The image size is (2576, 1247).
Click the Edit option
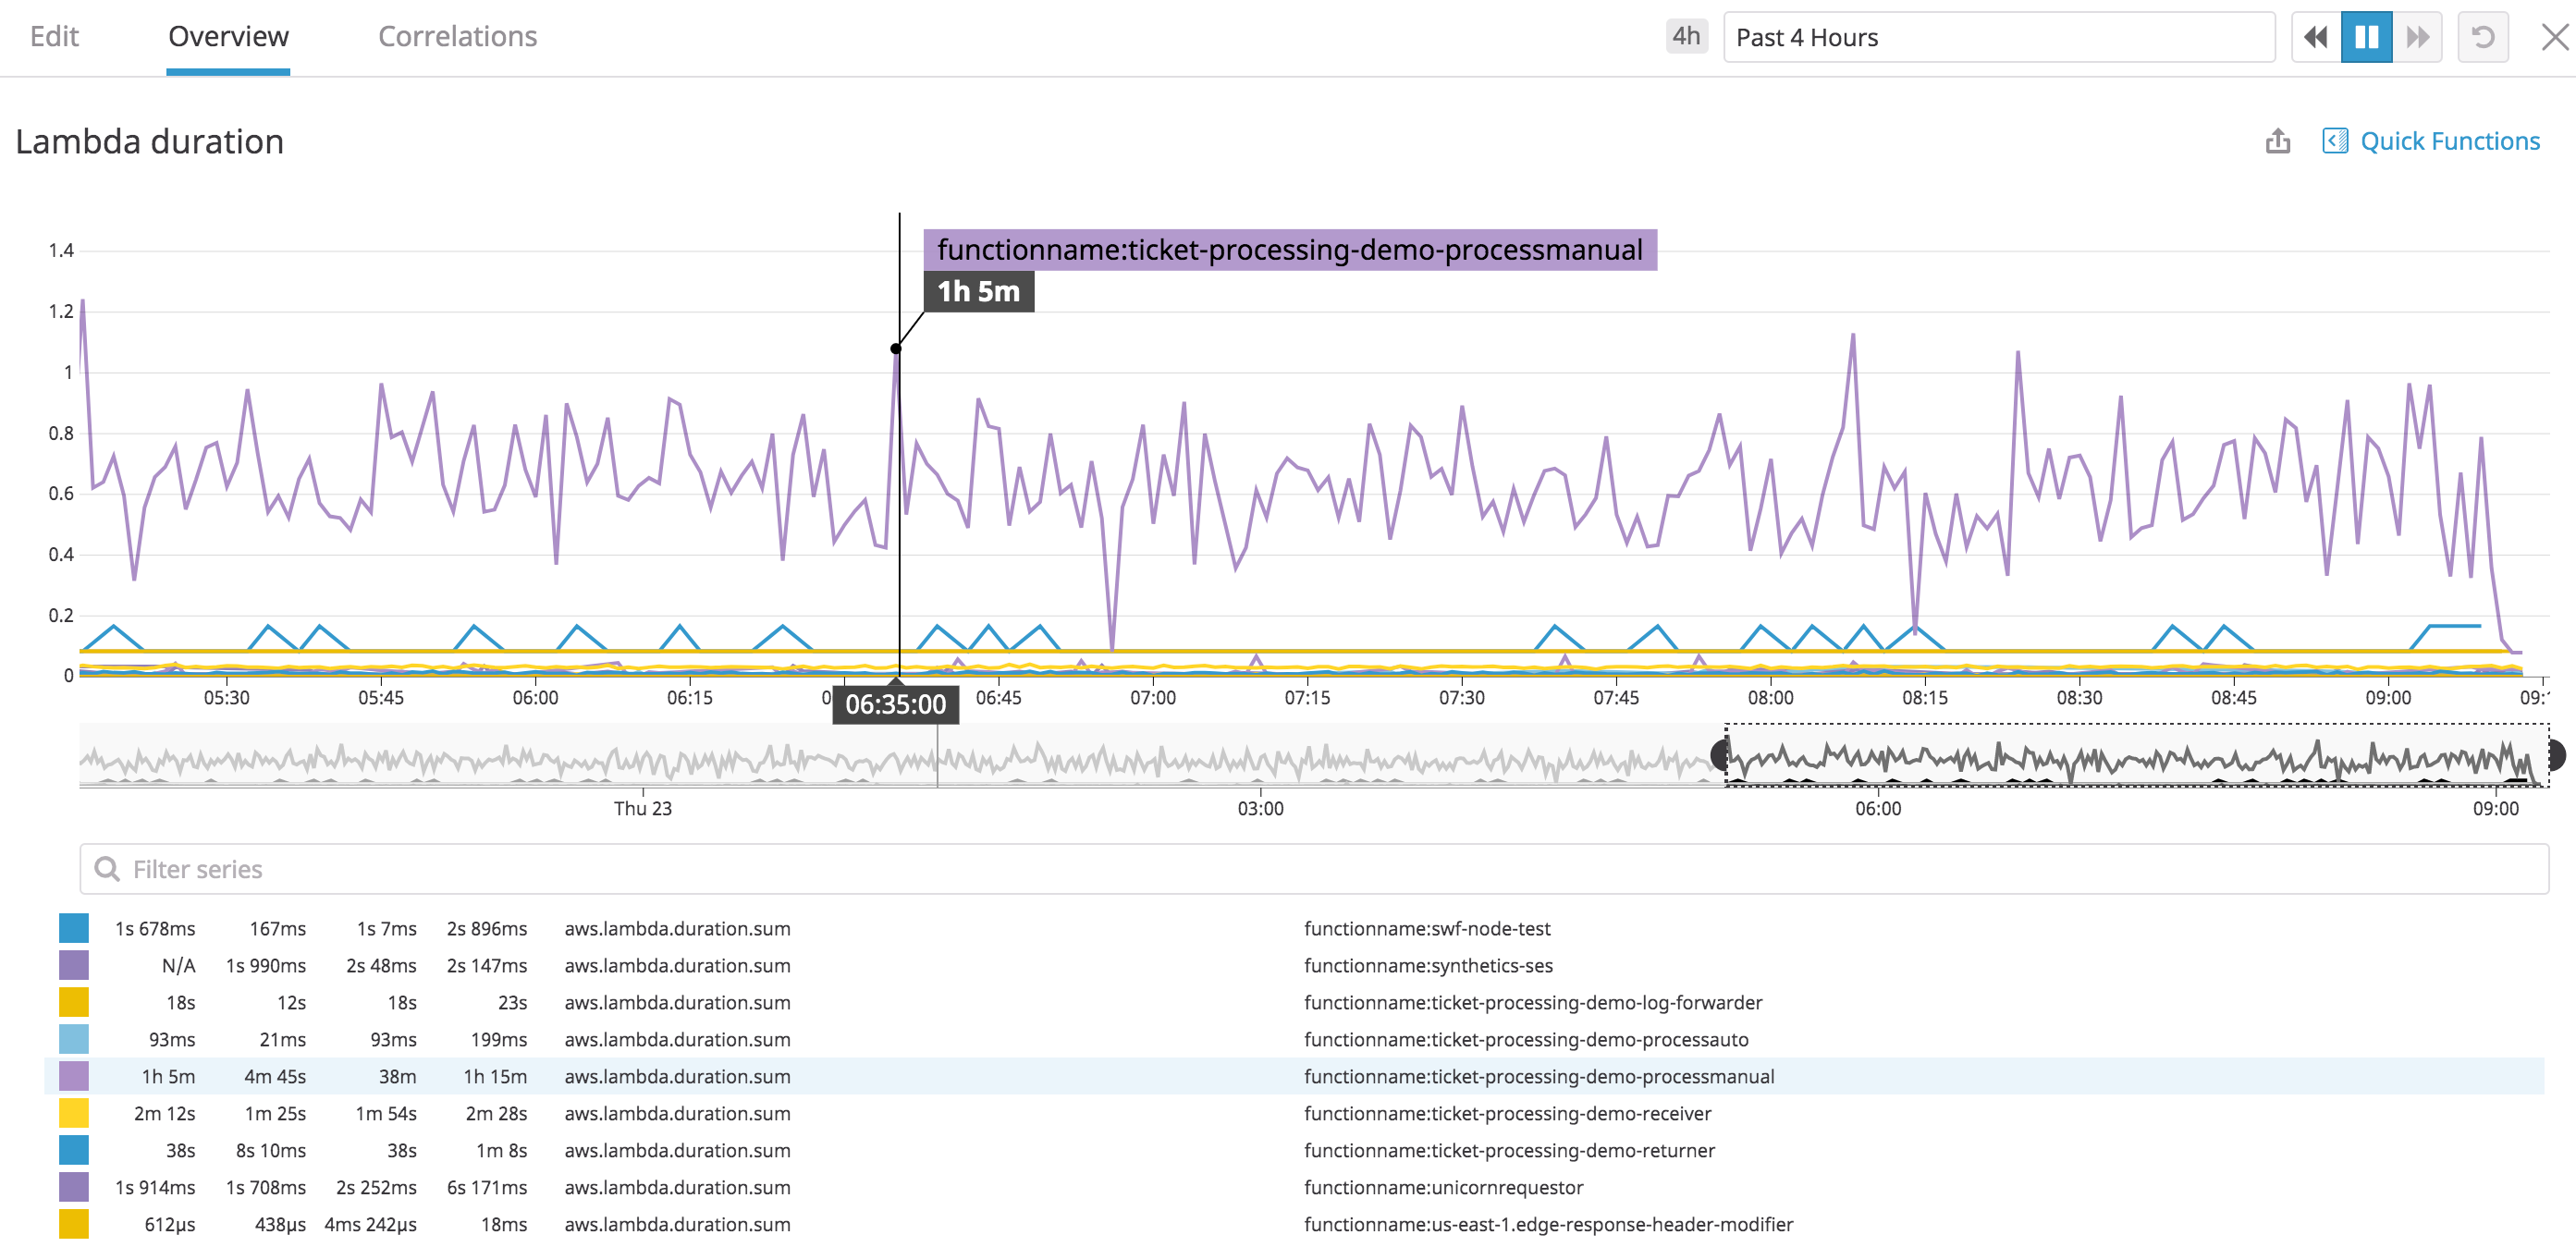54,36
